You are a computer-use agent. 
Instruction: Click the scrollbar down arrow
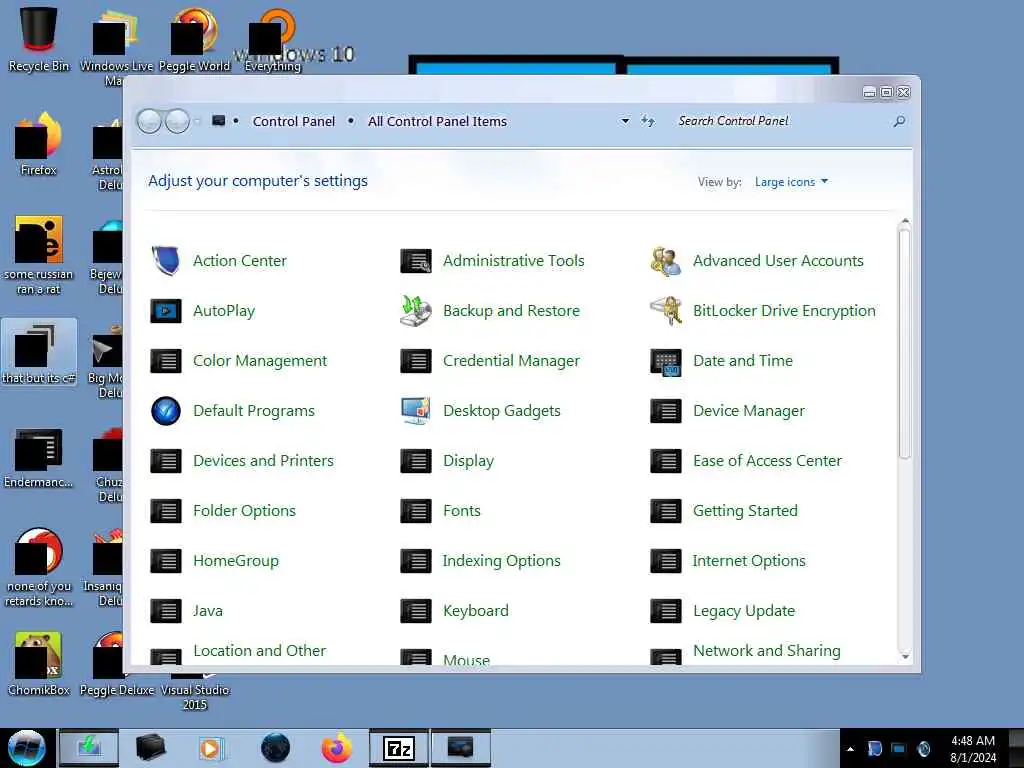pyautogui.click(x=904, y=656)
